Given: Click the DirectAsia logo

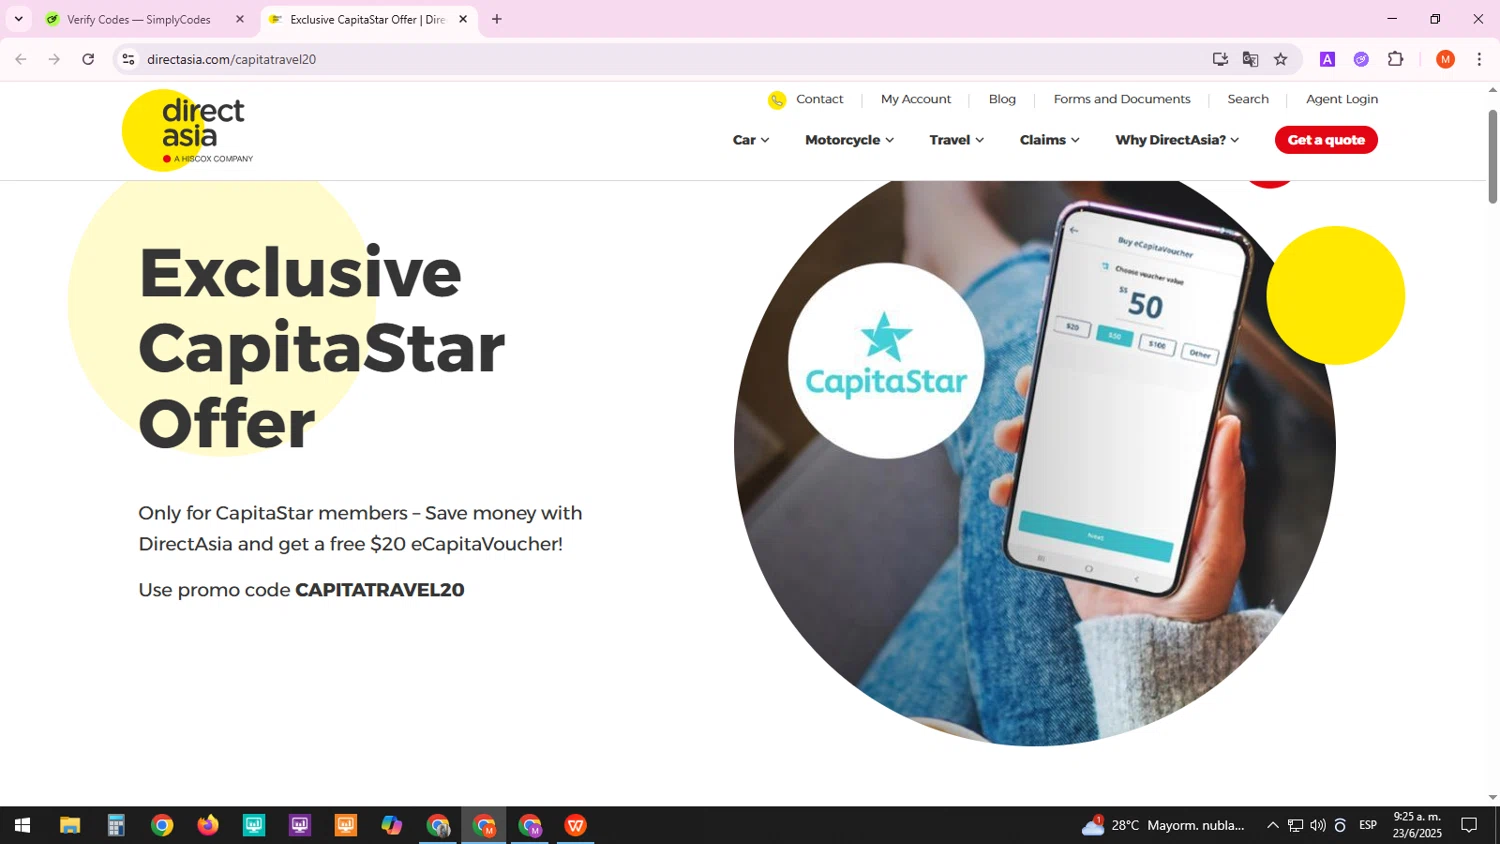Looking at the screenshot, I should tap(188, 130).
